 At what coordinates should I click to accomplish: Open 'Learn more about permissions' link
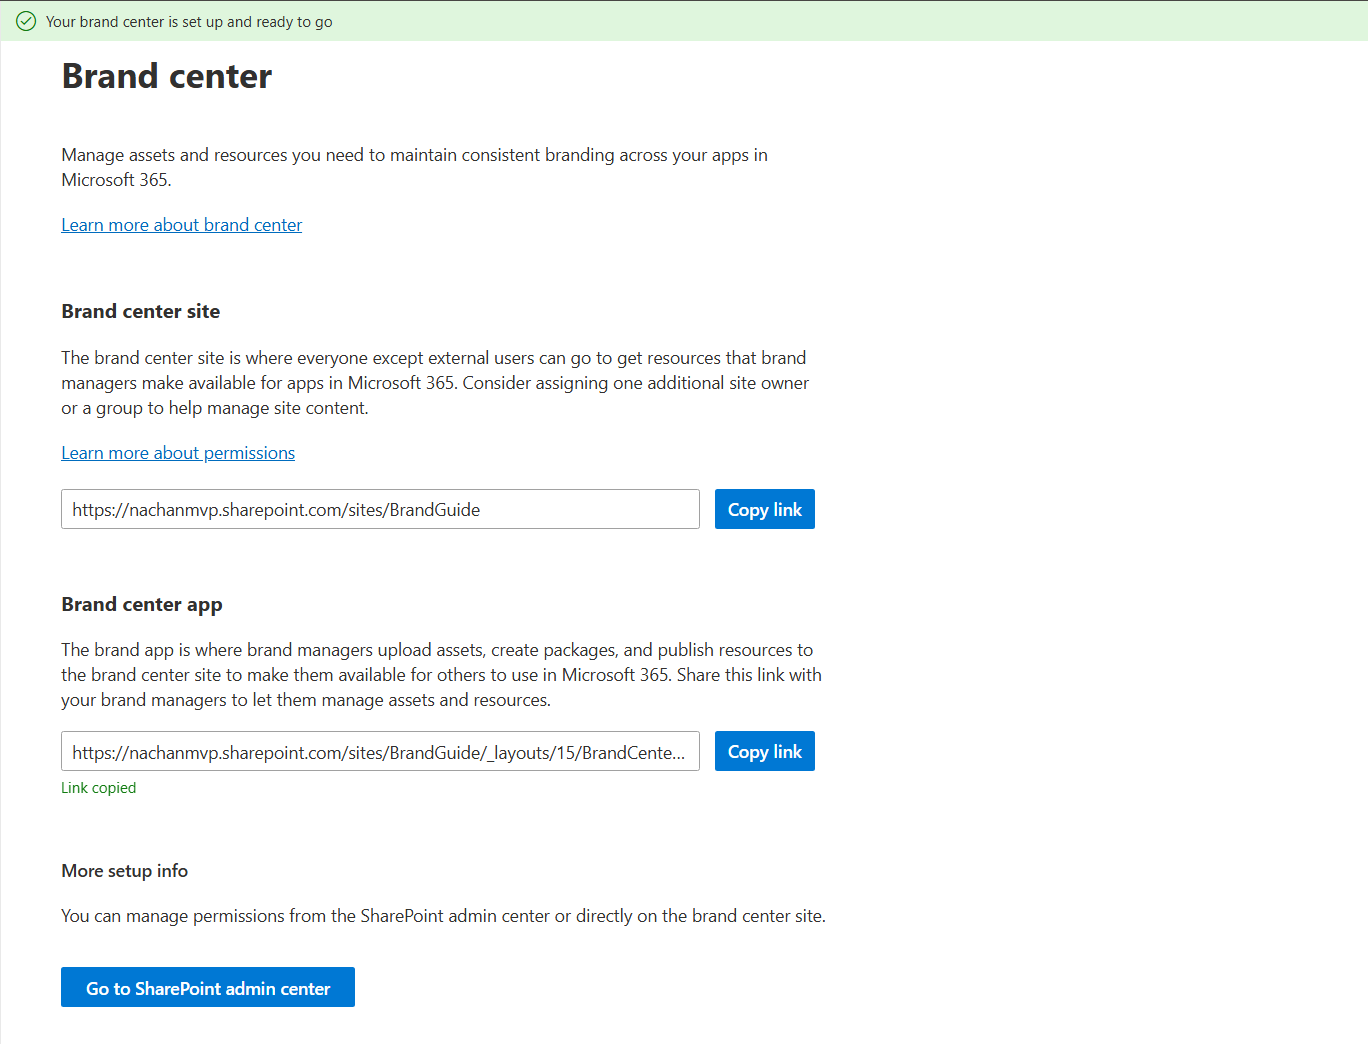[178, 453]
